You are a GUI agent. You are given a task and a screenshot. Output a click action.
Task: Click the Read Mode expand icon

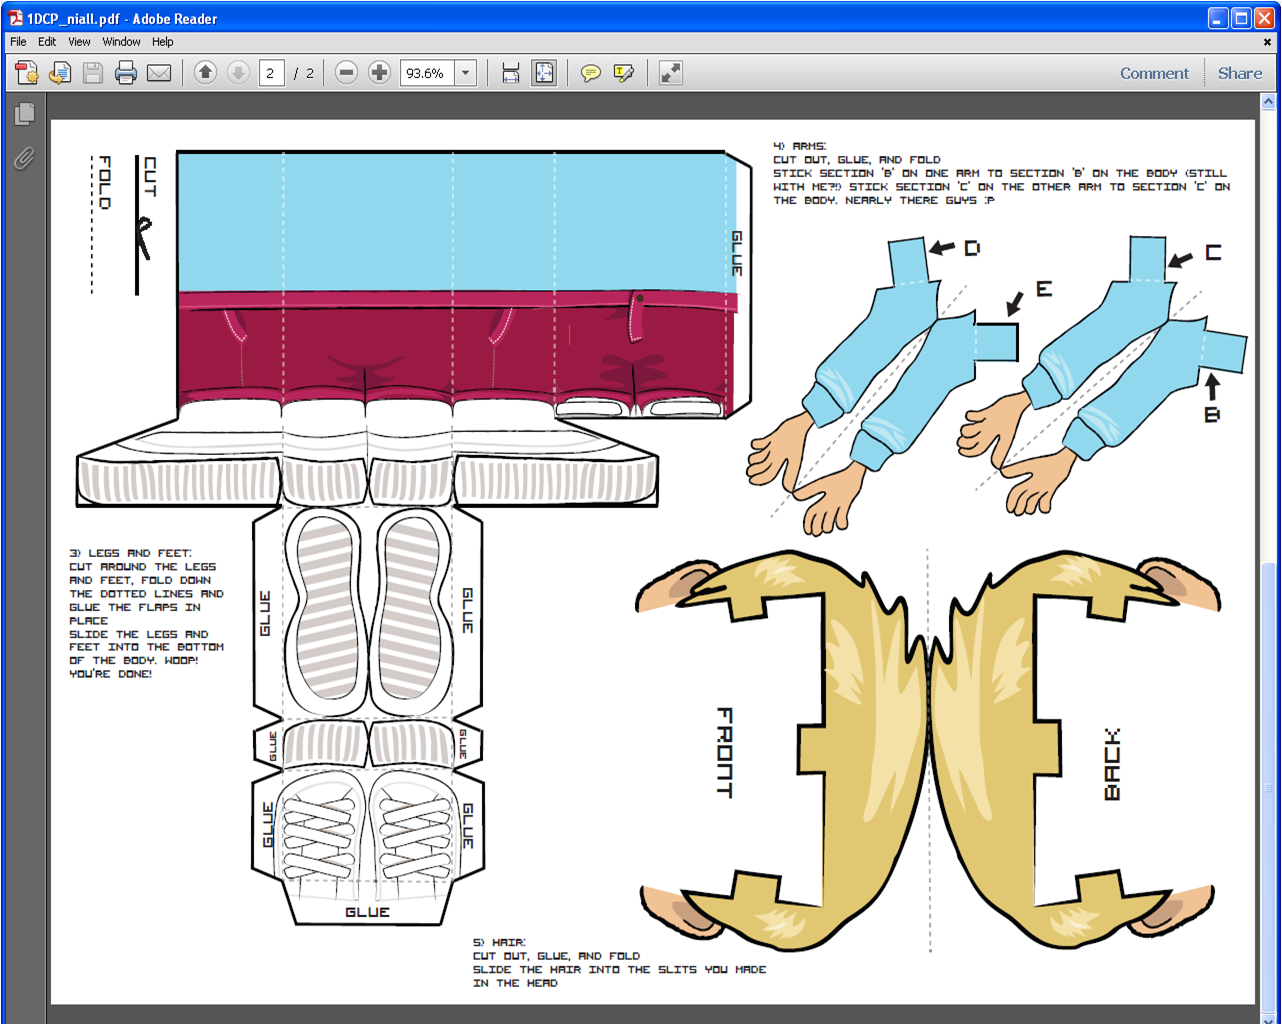[671, 73]
